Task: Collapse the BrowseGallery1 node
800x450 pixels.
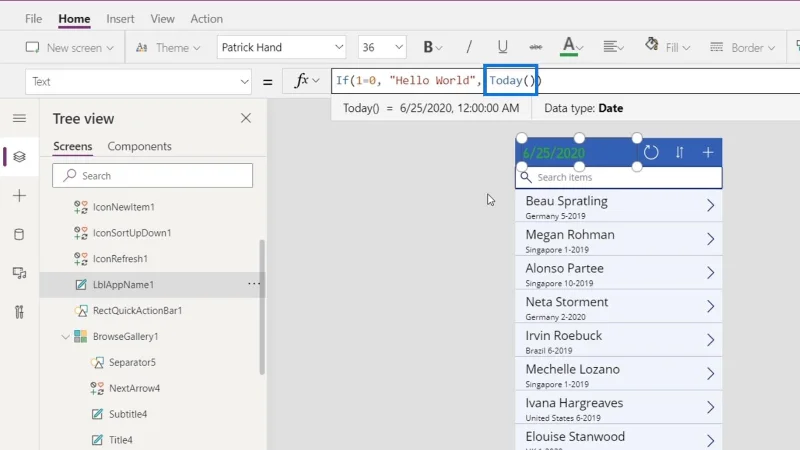Action: (65, 337)
